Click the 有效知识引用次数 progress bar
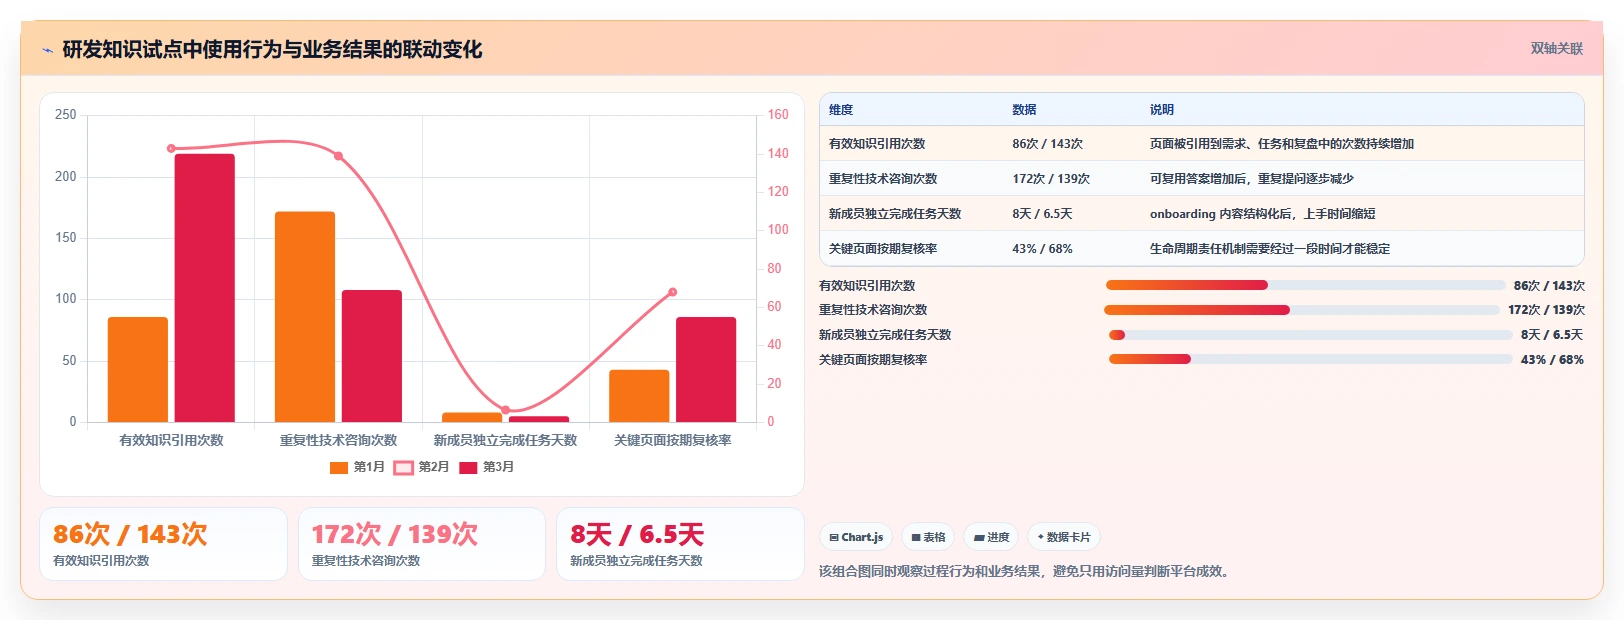This screenshot has height=620, width=1624. (1305, 285)
